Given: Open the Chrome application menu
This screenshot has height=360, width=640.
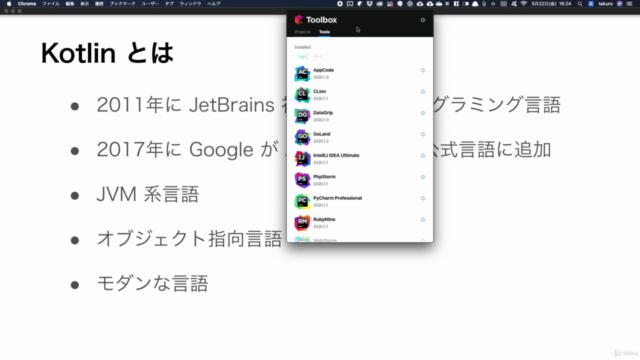Looking at the screenshot, I should 27,4.
